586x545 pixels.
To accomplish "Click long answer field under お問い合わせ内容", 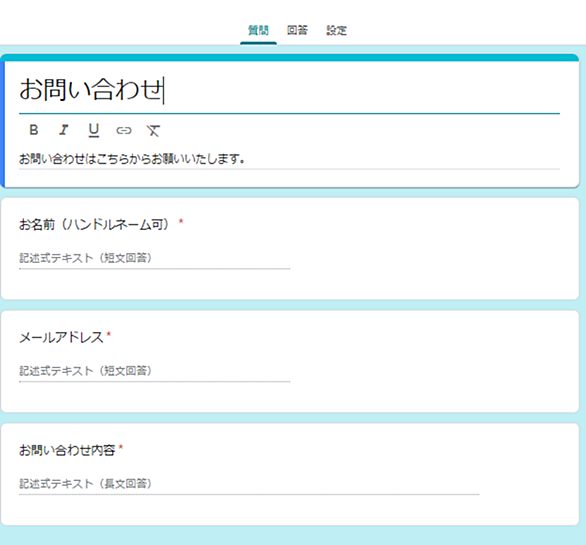I will [x=249, y=484].
